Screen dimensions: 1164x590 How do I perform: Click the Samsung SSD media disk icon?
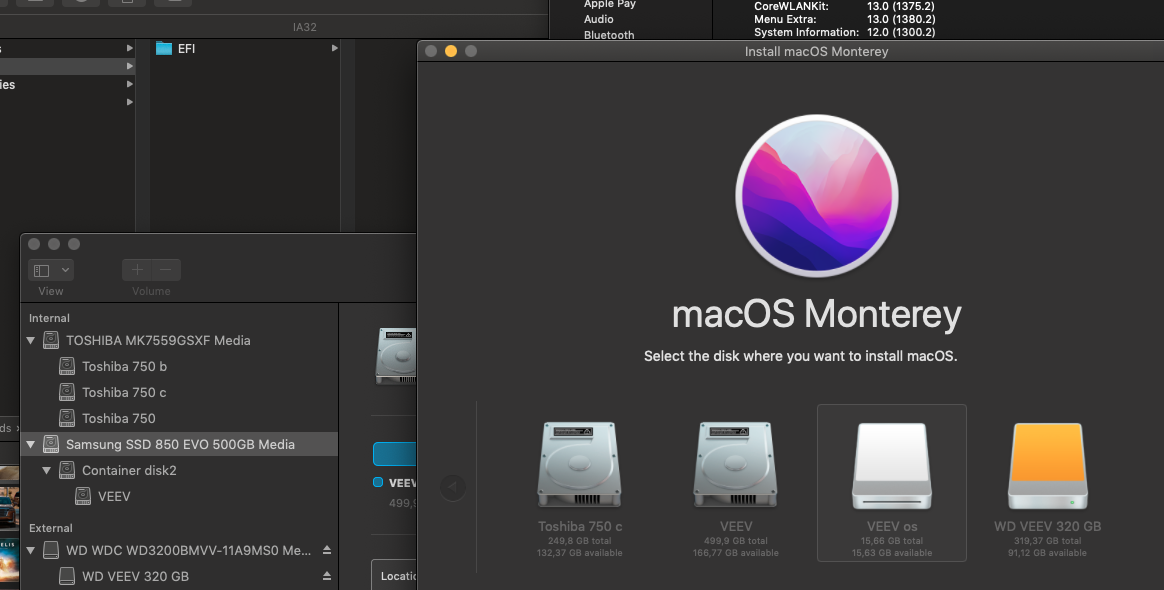point(50,444)
